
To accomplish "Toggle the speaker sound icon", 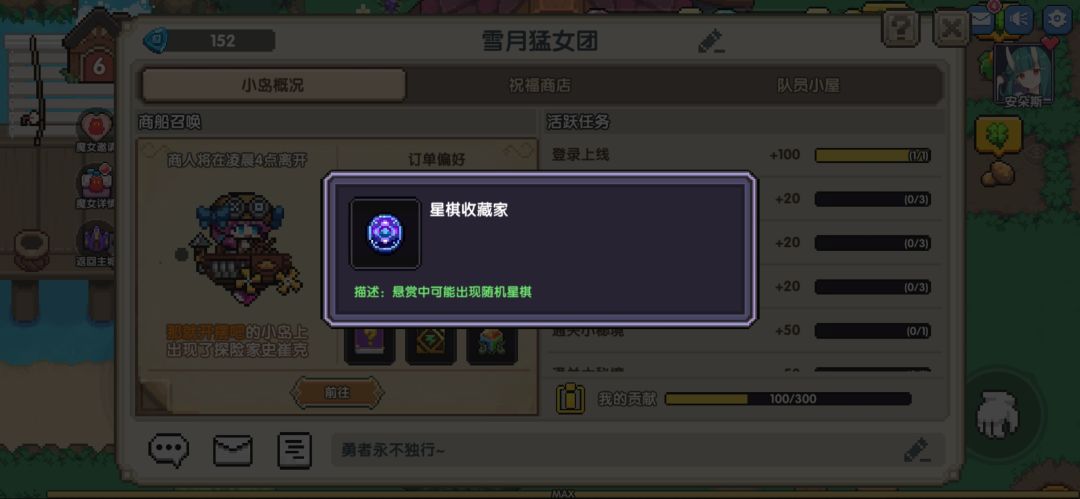I will coord(1019,19).
